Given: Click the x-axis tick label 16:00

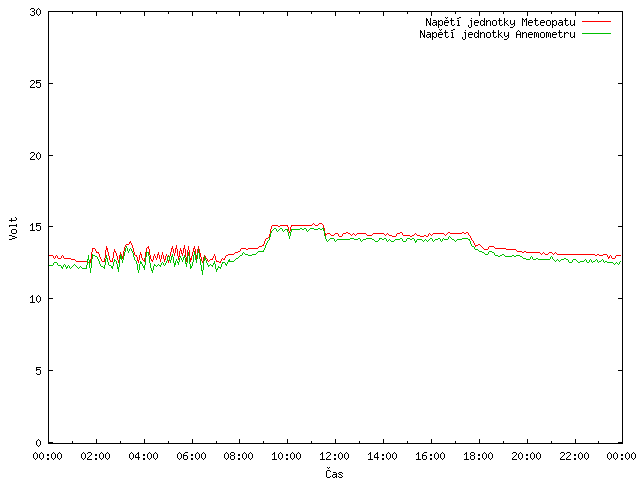Looking at the screenshot, I should [430, 456].
